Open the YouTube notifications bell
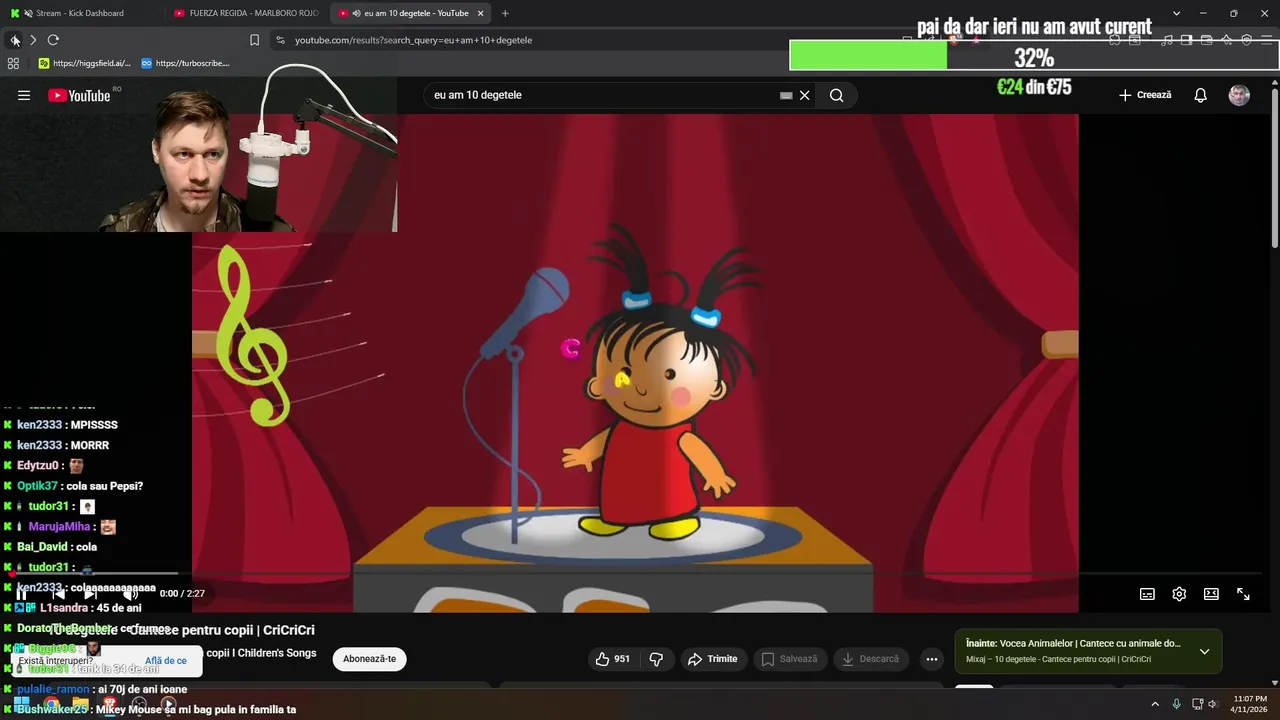 [1201, 95]
